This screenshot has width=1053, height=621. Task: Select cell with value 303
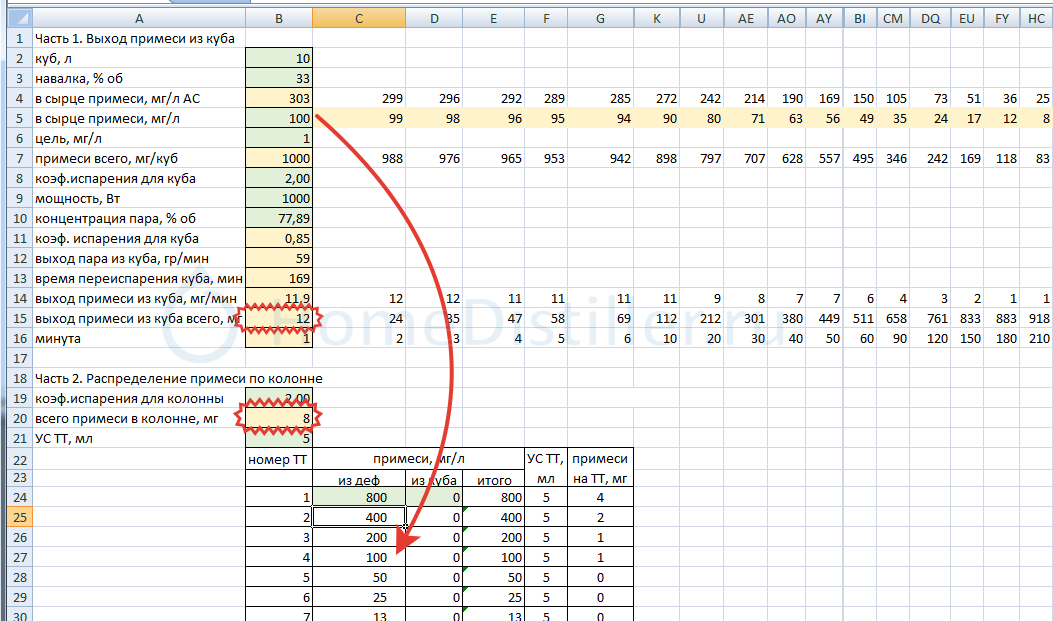[x=279, y=99]
